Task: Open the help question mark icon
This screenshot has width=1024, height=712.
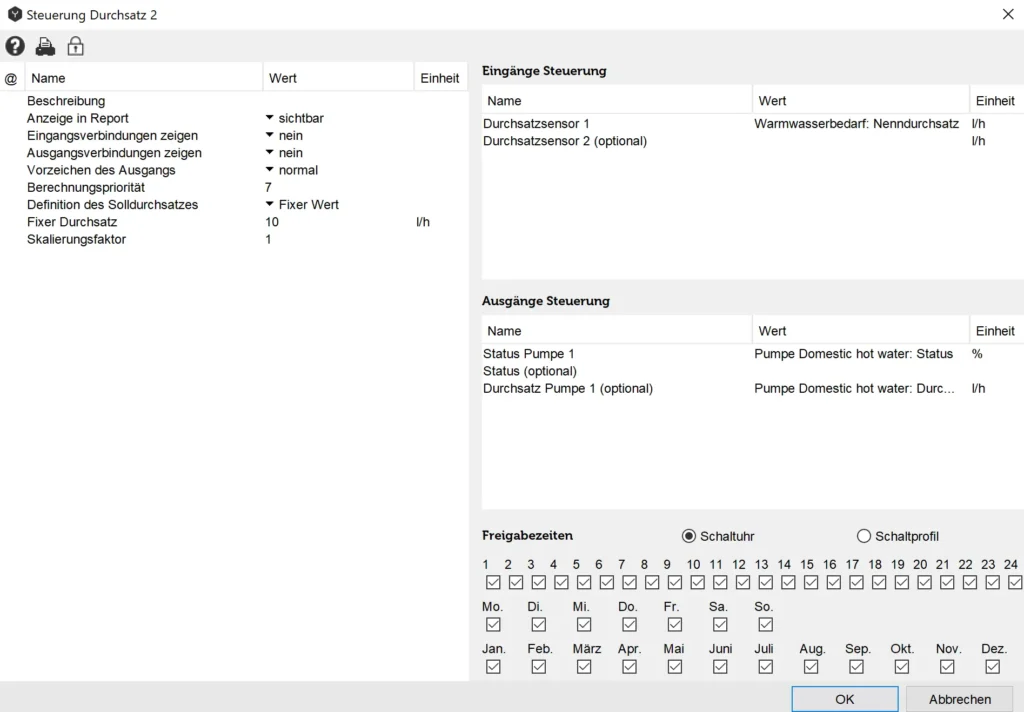Action: 15,46
